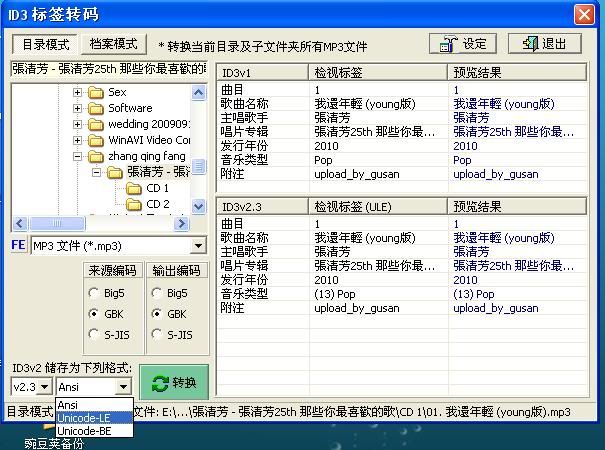This screenshot has height=450, width=605.
Task: Click the Software folder icon
Action: [96, 108]
